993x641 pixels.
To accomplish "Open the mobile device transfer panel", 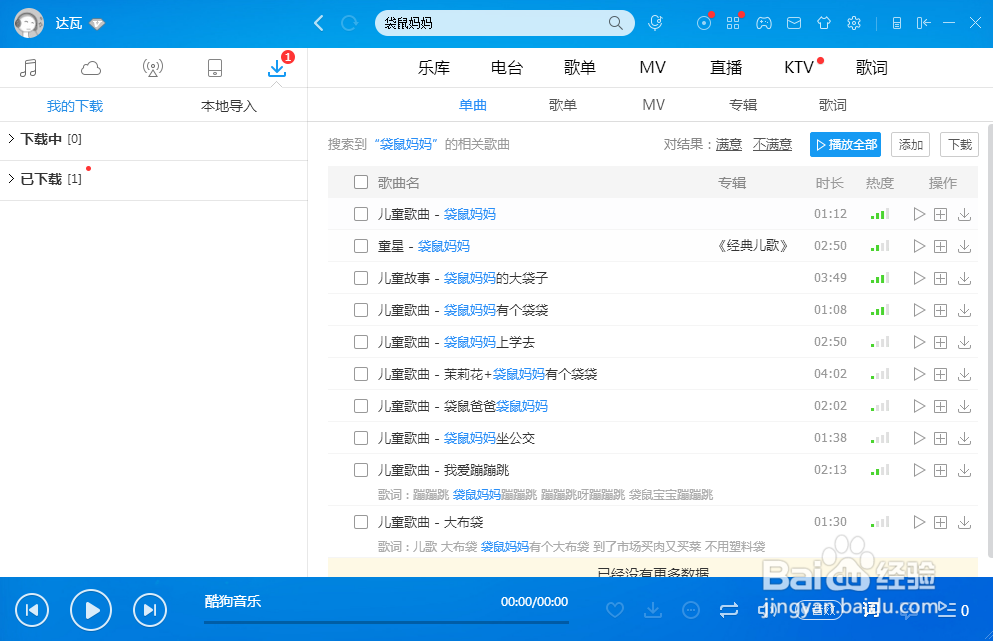I will coord(214,67).
